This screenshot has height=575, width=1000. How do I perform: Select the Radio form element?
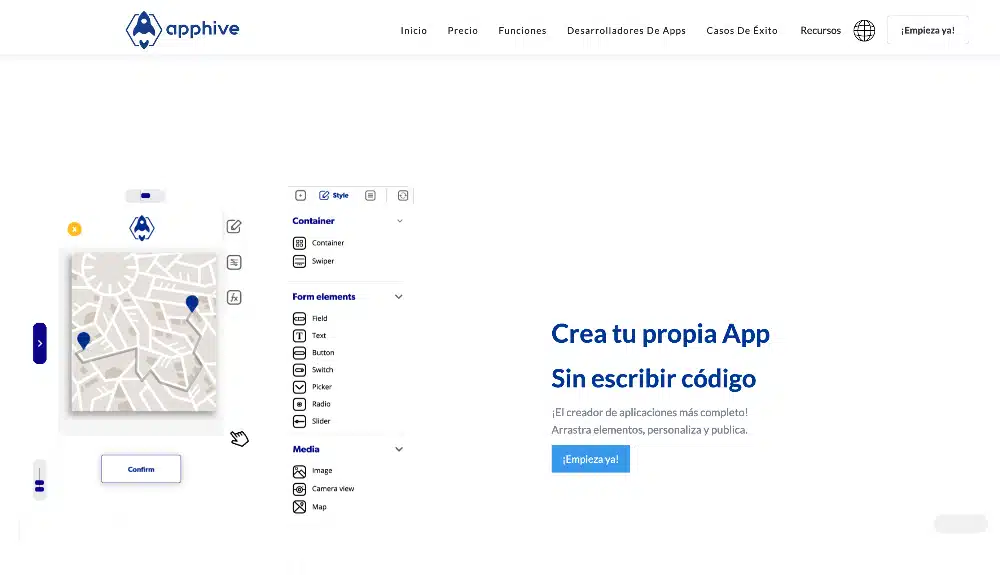[x=312, y=404]
